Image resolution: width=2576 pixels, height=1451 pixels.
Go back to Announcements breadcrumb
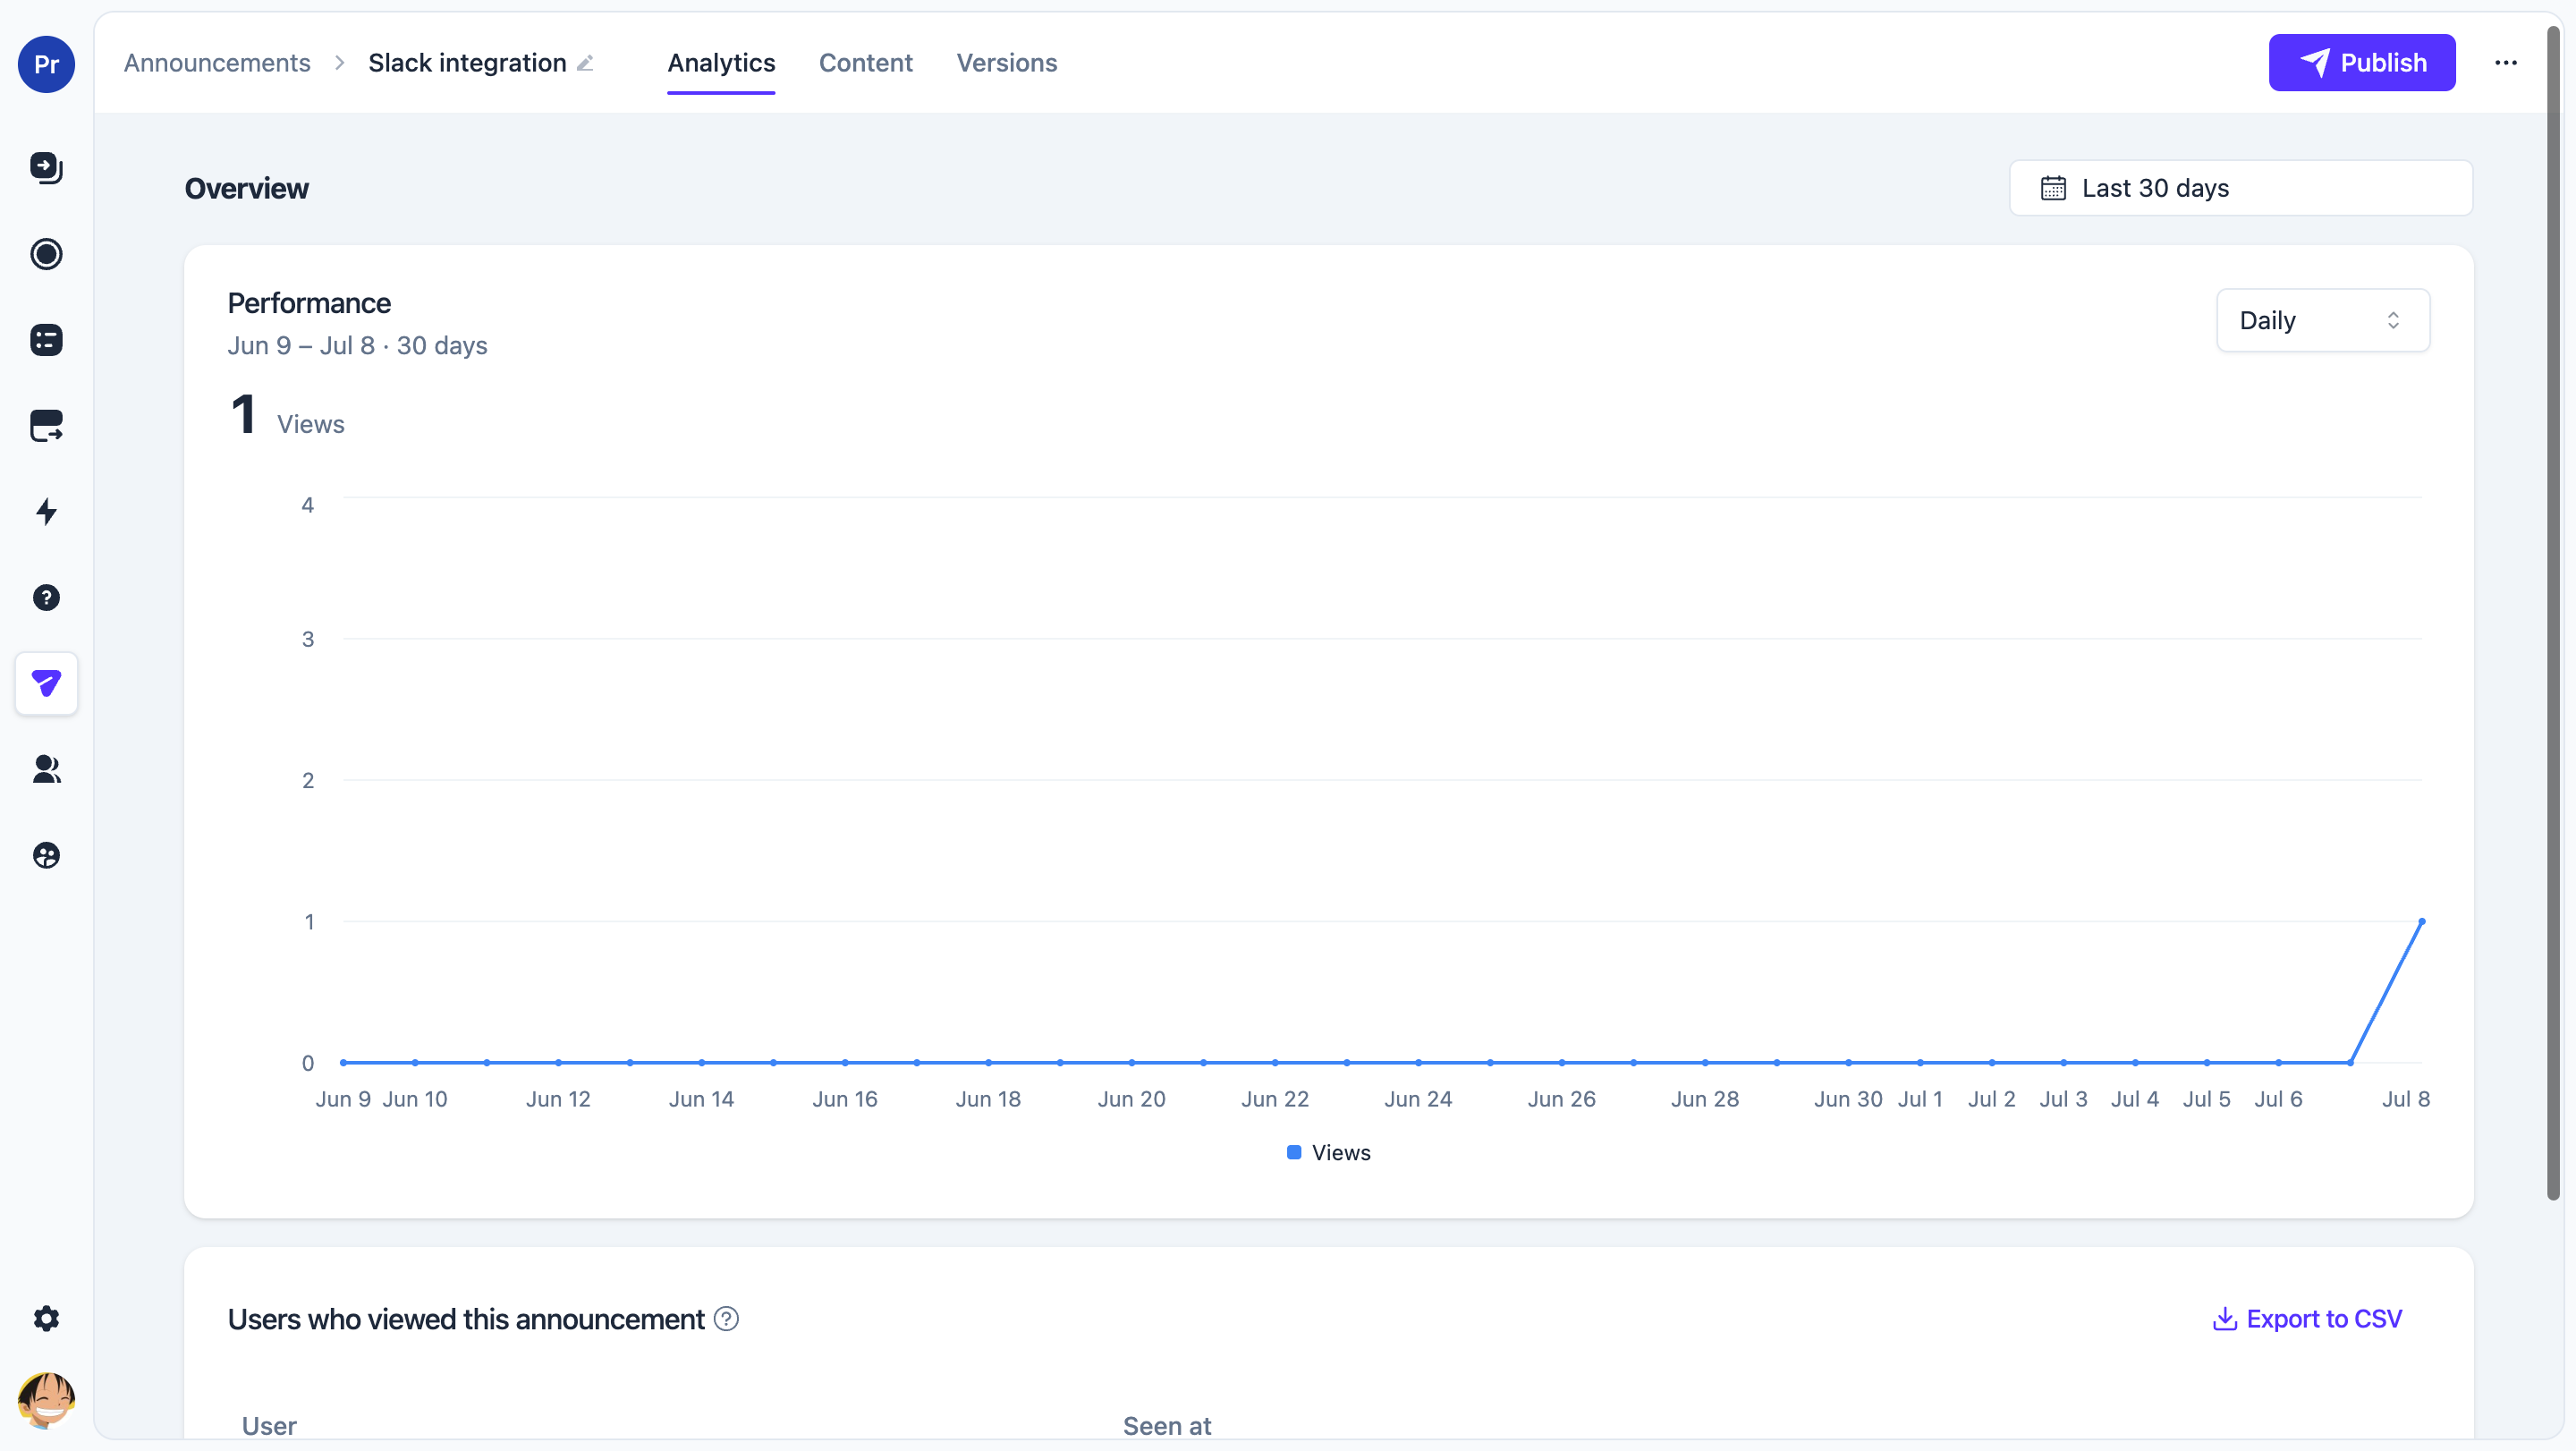tap(217, 63)
